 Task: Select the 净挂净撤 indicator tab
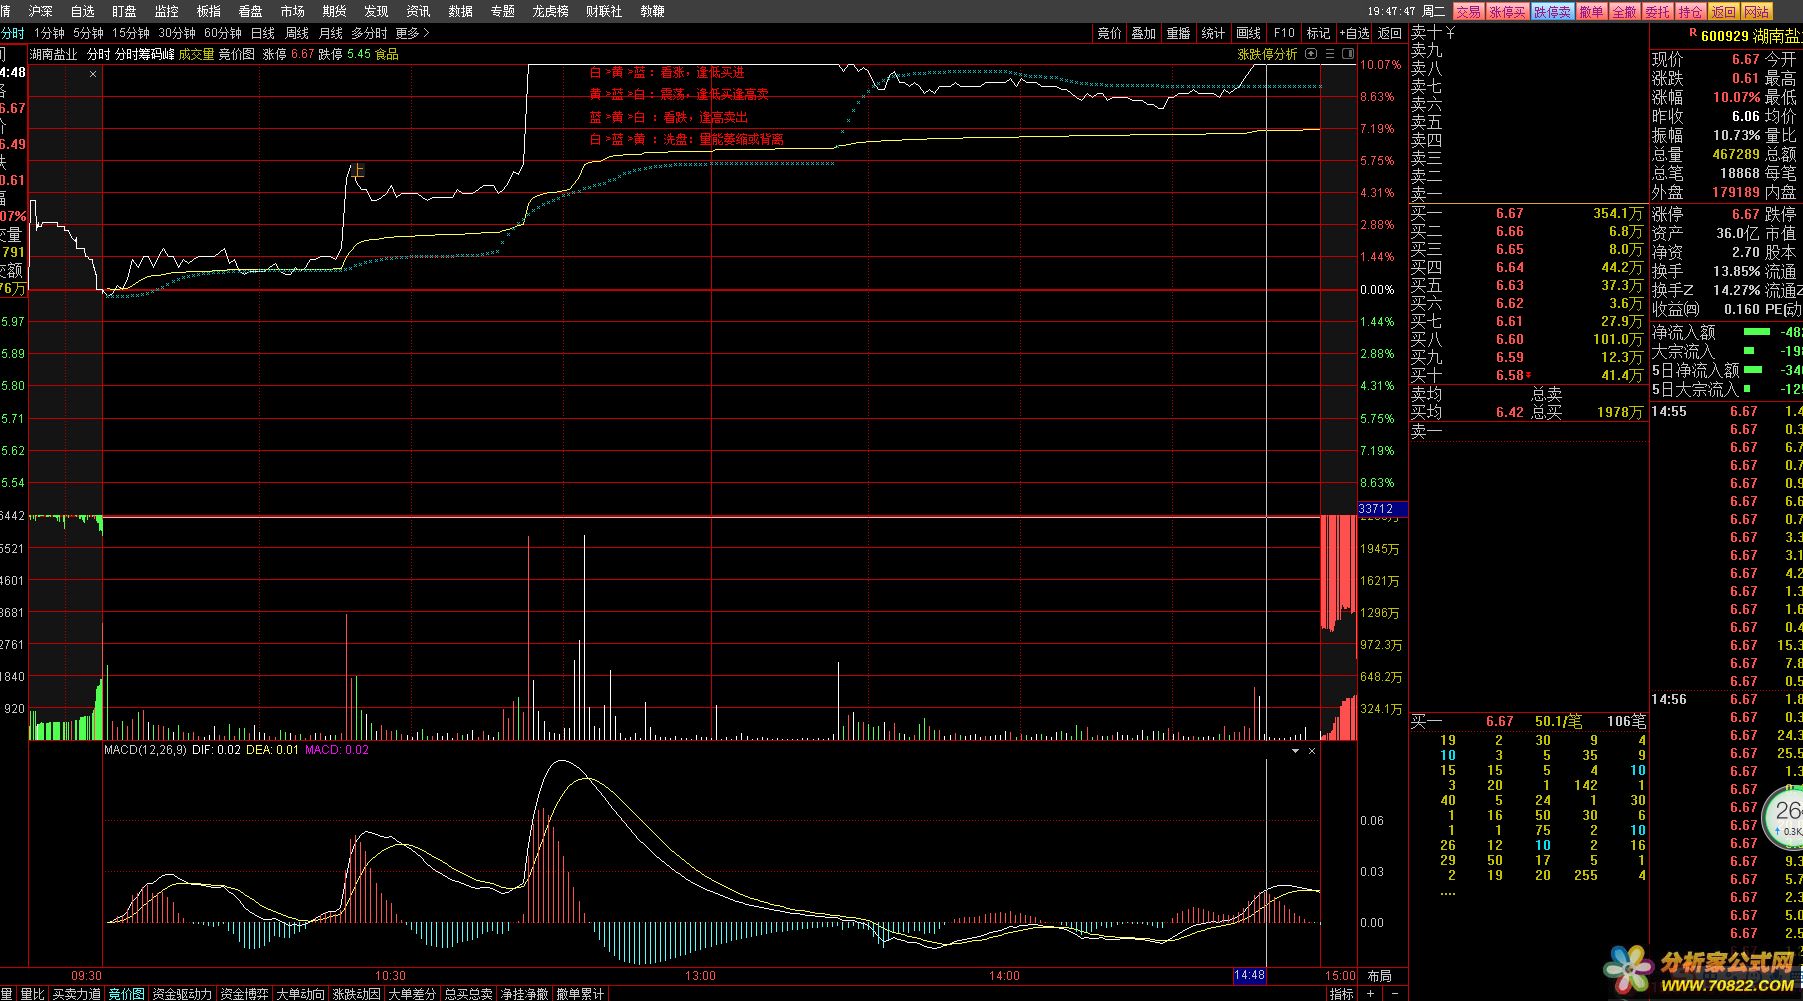click(524, 994)
